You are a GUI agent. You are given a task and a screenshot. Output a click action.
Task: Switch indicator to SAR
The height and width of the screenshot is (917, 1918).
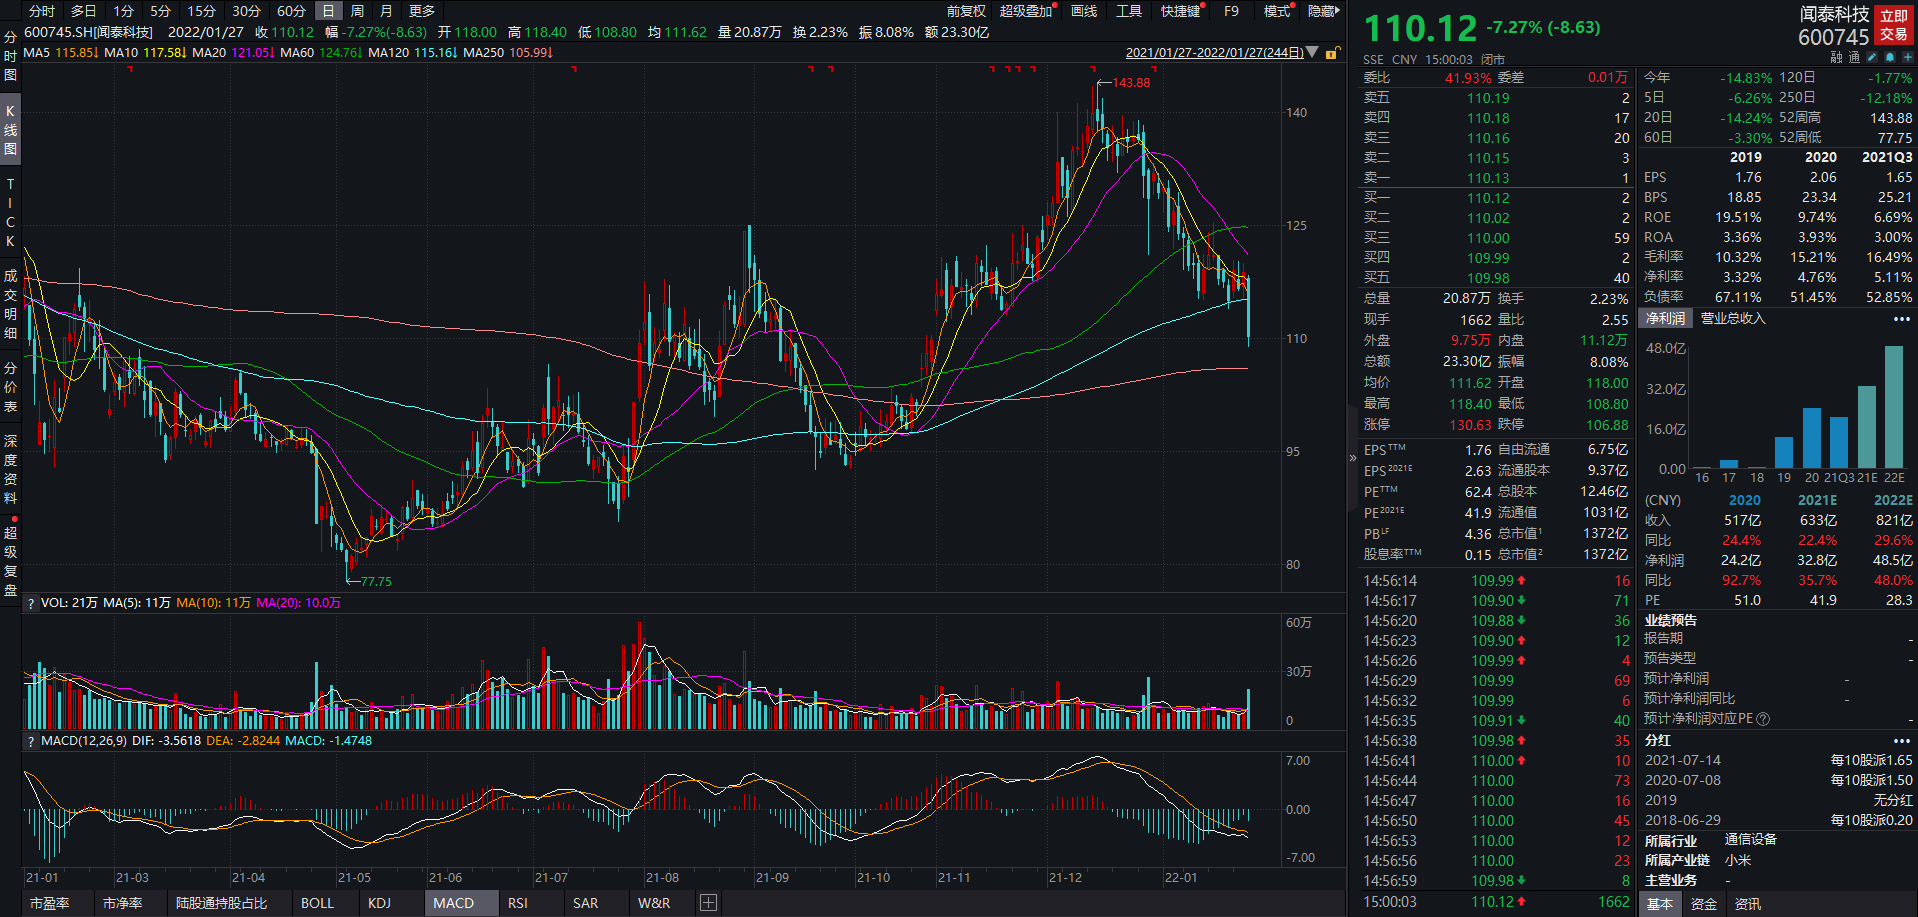[585, 903]
